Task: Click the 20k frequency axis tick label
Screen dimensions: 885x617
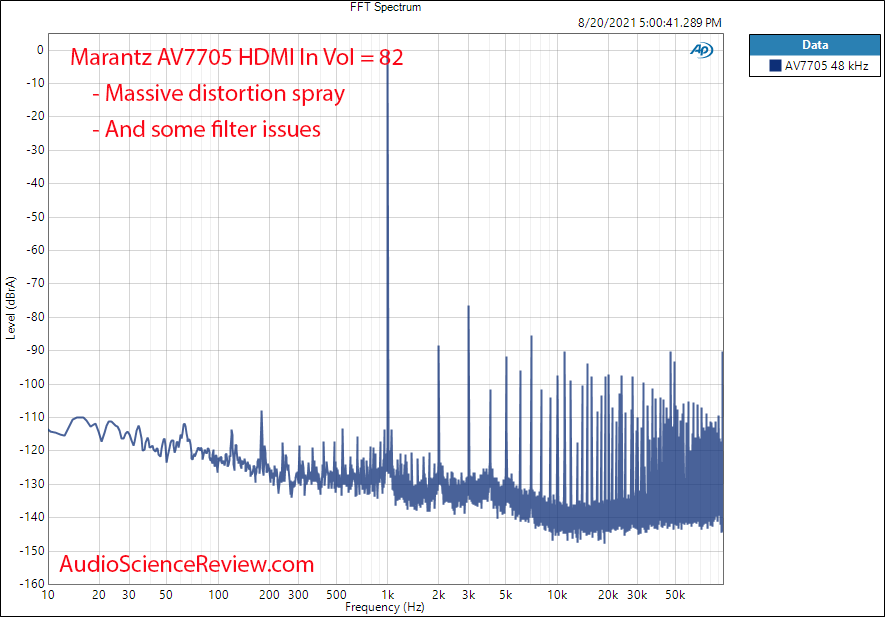Action: (x=608, y=594)
